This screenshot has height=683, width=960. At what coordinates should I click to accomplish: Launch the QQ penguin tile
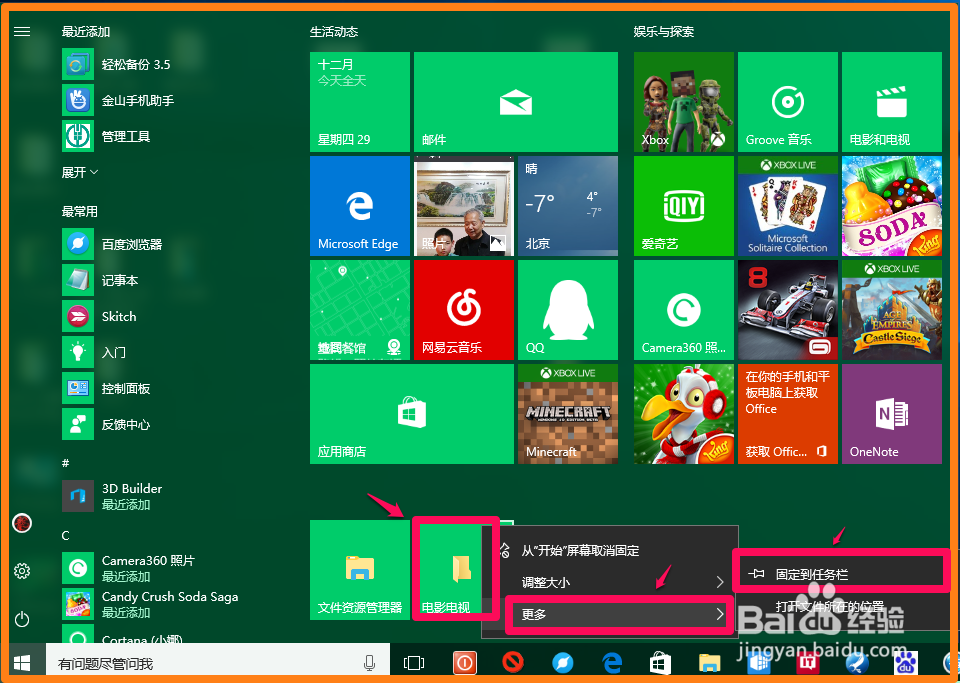(x=568, y=310)
